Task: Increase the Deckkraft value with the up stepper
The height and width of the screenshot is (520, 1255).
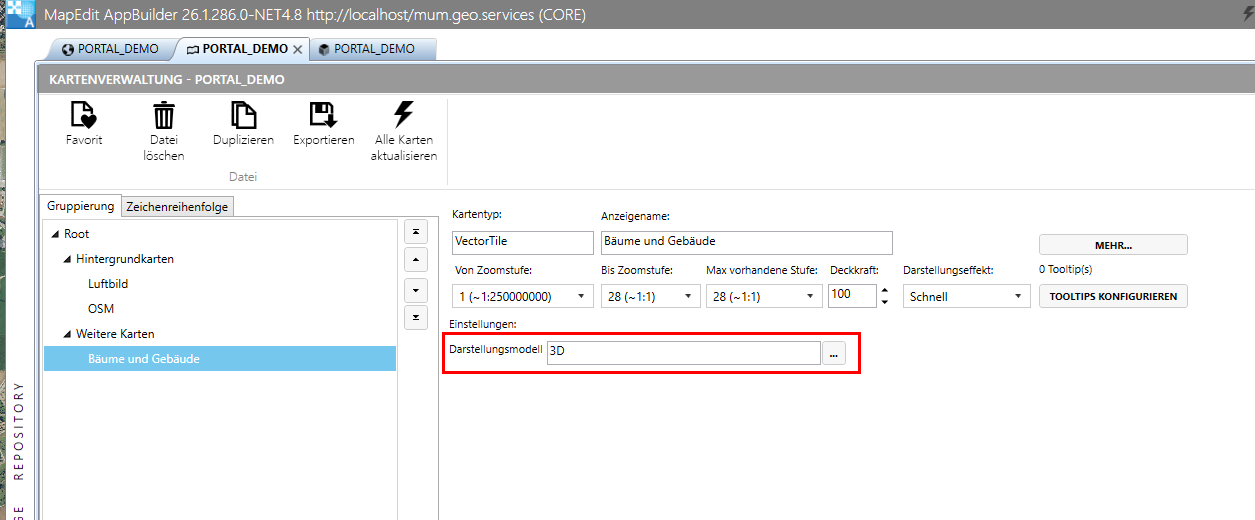Action: 884,290
